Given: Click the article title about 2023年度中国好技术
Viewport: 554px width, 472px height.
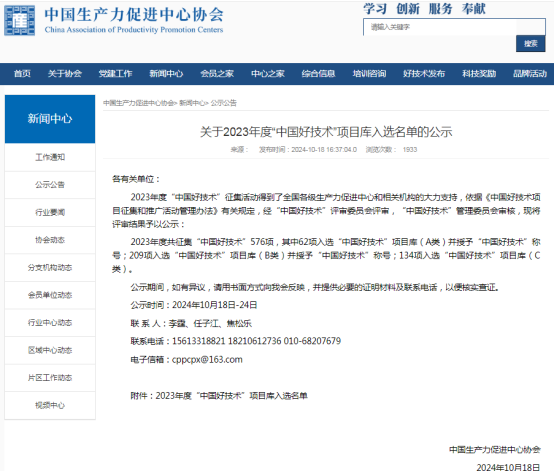Looking at the screenshot, I should pos(326,132).
